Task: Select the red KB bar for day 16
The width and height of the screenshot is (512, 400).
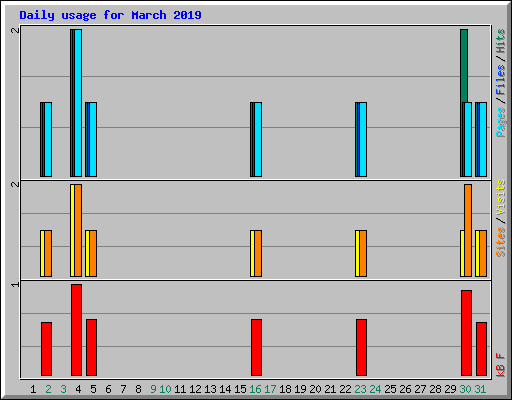Action: pyautogui.click(x=256, y=347)
